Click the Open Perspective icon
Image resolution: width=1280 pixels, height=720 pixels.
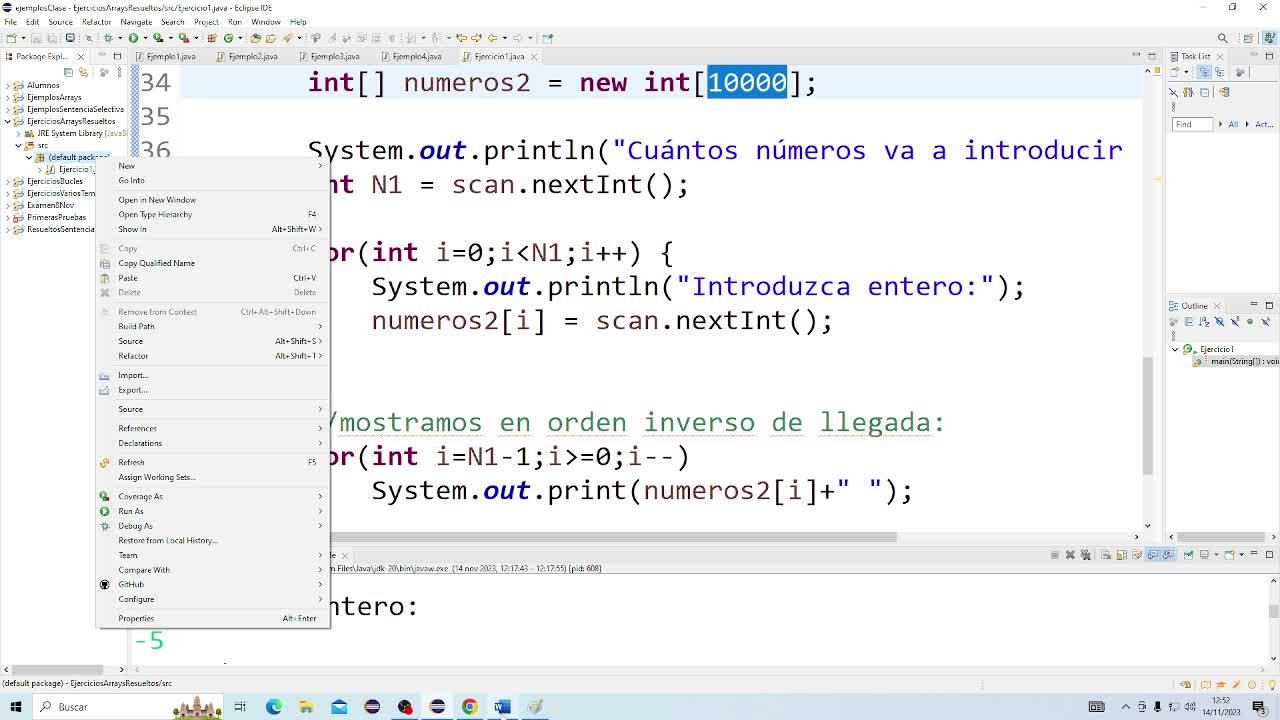pyautogui.click(x=1246, y=38)
